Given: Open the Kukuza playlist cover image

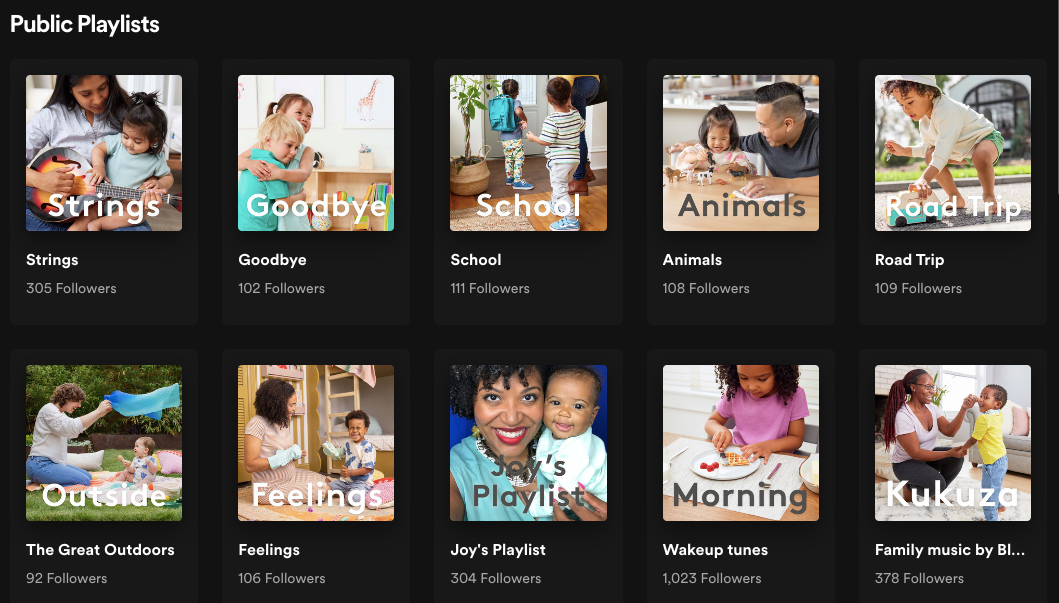Looking at the screenshot, I should pos(953,443).
